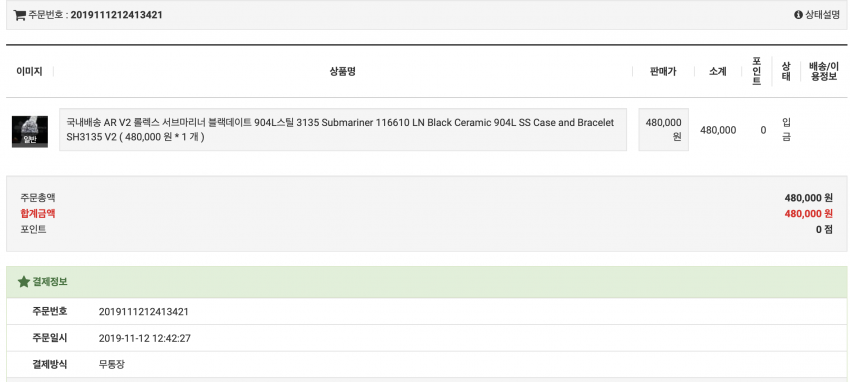Select the 상태 column header
This screenshot has width=850, height=382.
pyautogui.click(x=786, y=71)
